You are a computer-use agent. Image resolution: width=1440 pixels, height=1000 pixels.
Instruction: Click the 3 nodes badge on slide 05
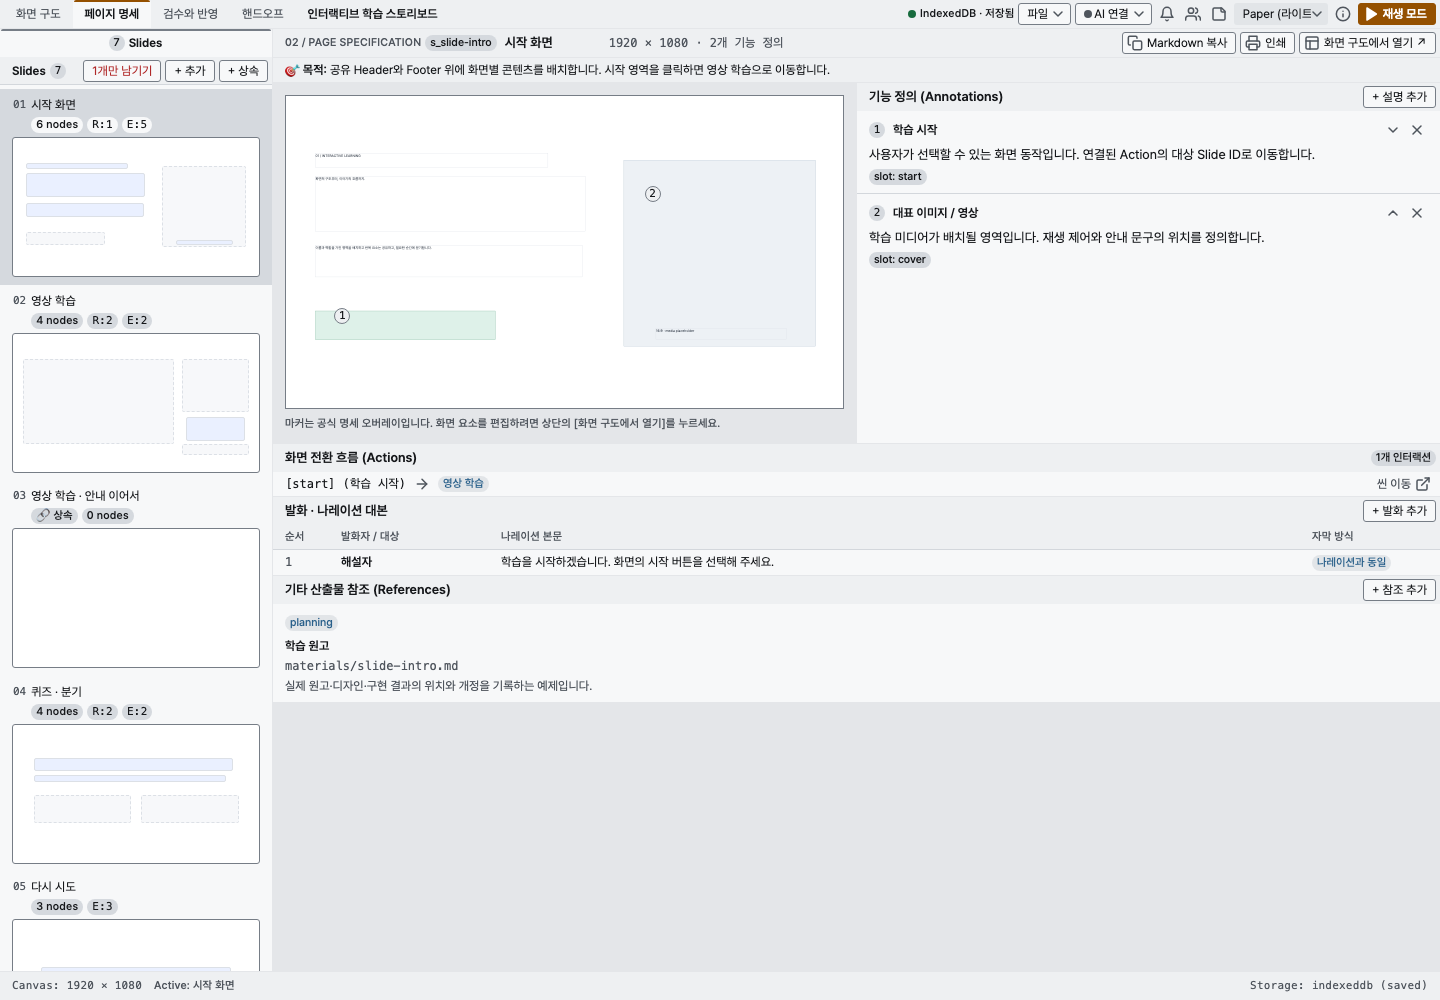pyautogui.click(x=57, y=907)
